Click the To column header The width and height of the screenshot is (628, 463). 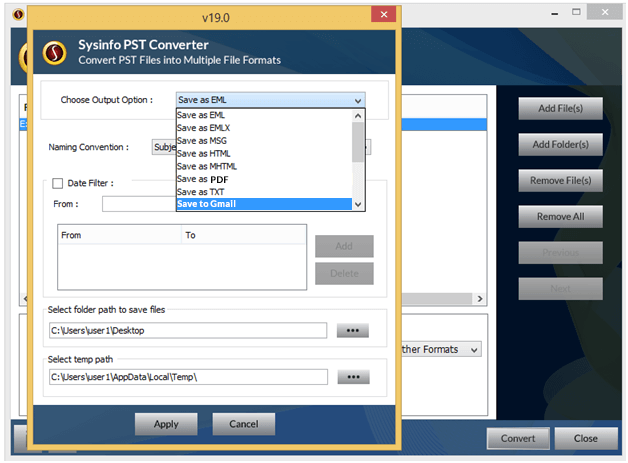coord(244,236)
